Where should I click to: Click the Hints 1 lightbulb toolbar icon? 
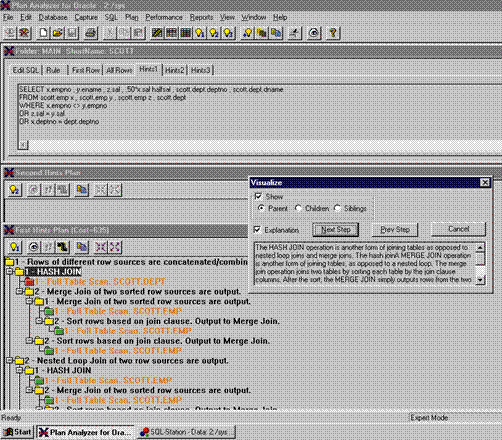200,33
